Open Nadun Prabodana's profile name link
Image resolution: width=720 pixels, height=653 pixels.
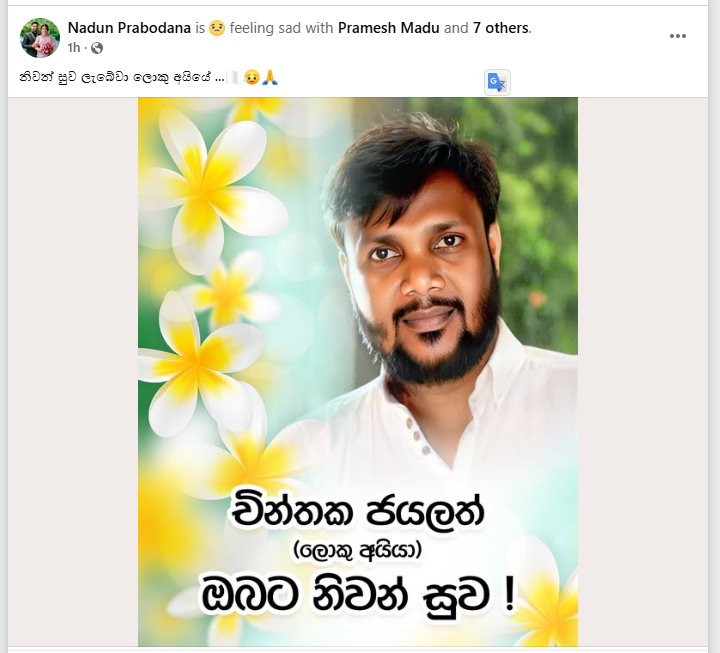point(129,28)
